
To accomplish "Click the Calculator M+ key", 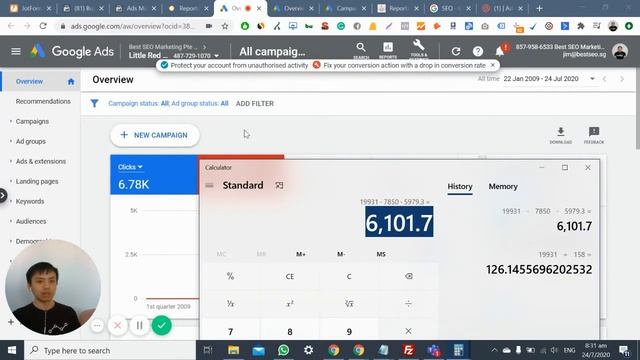I will pos(301,254).
